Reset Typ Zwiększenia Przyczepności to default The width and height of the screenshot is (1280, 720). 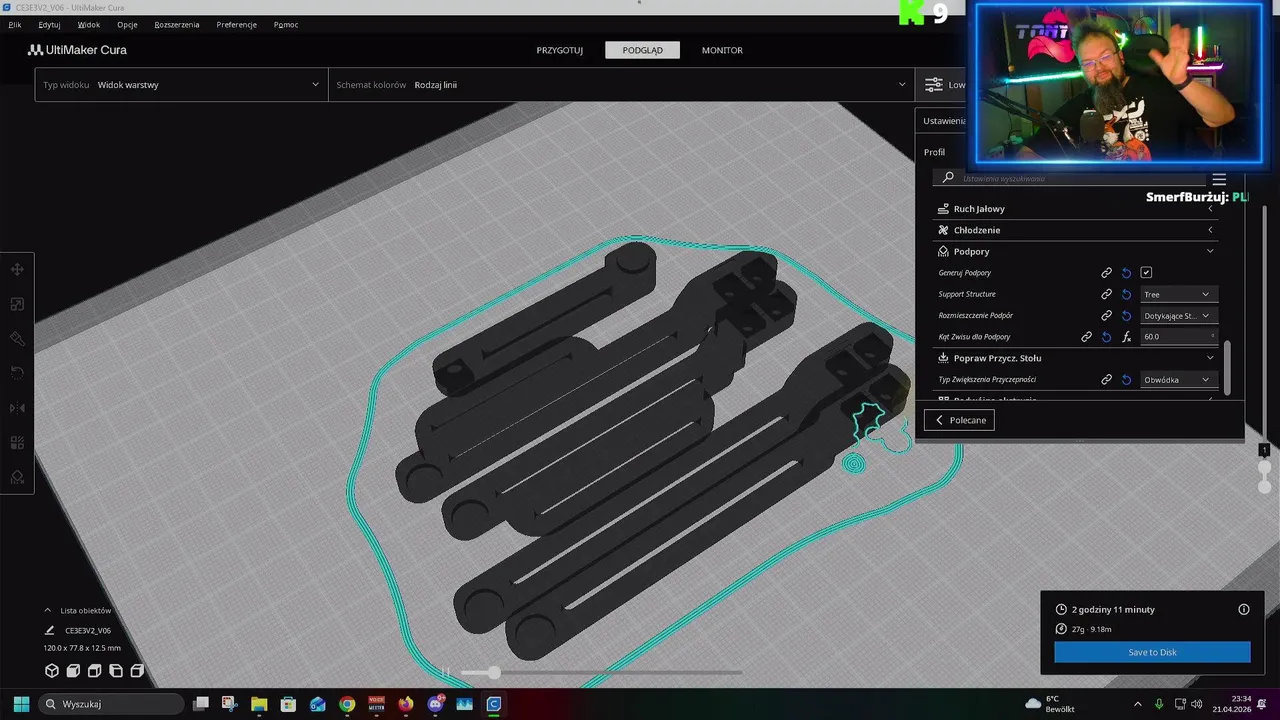point(1126,380)
